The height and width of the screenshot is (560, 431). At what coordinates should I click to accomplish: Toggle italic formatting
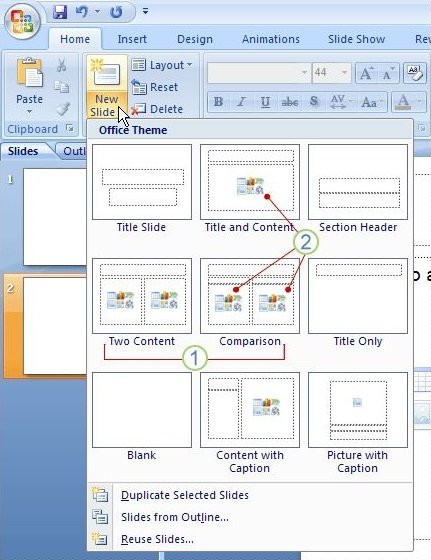(241, 102)
